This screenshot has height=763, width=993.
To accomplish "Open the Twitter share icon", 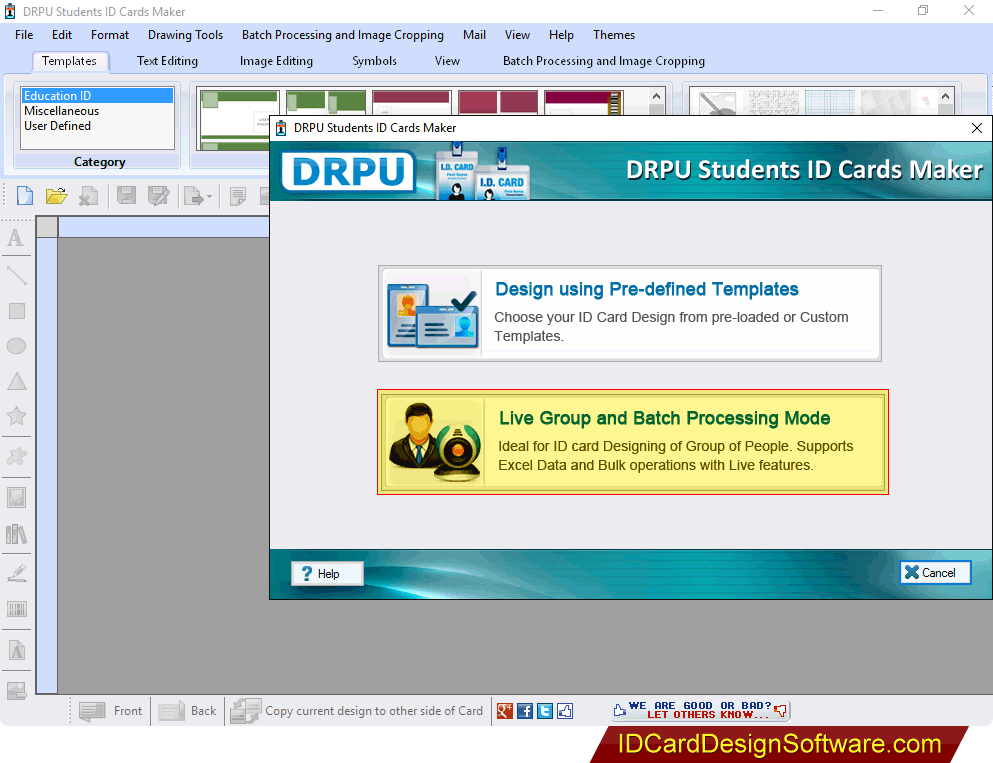I will point(545,711).
